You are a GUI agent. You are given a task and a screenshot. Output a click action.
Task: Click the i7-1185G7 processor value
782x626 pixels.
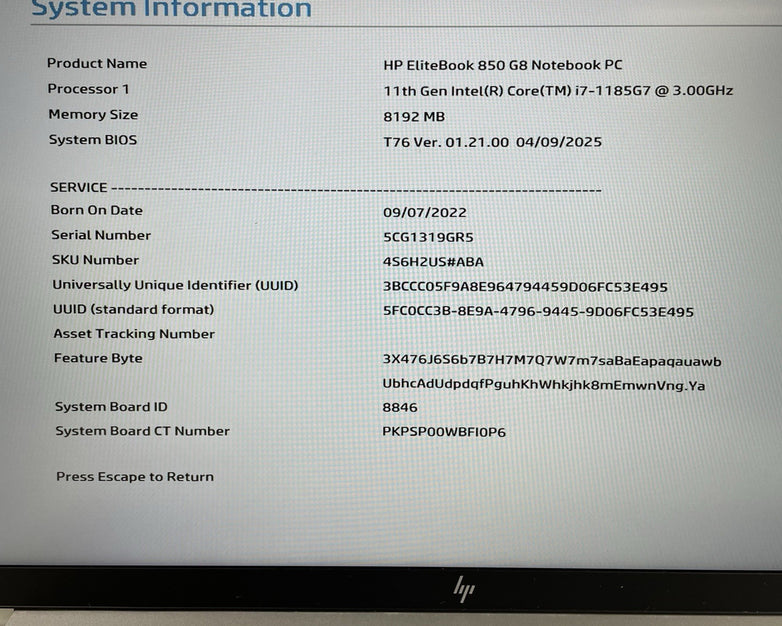click(x=558, y=91)
